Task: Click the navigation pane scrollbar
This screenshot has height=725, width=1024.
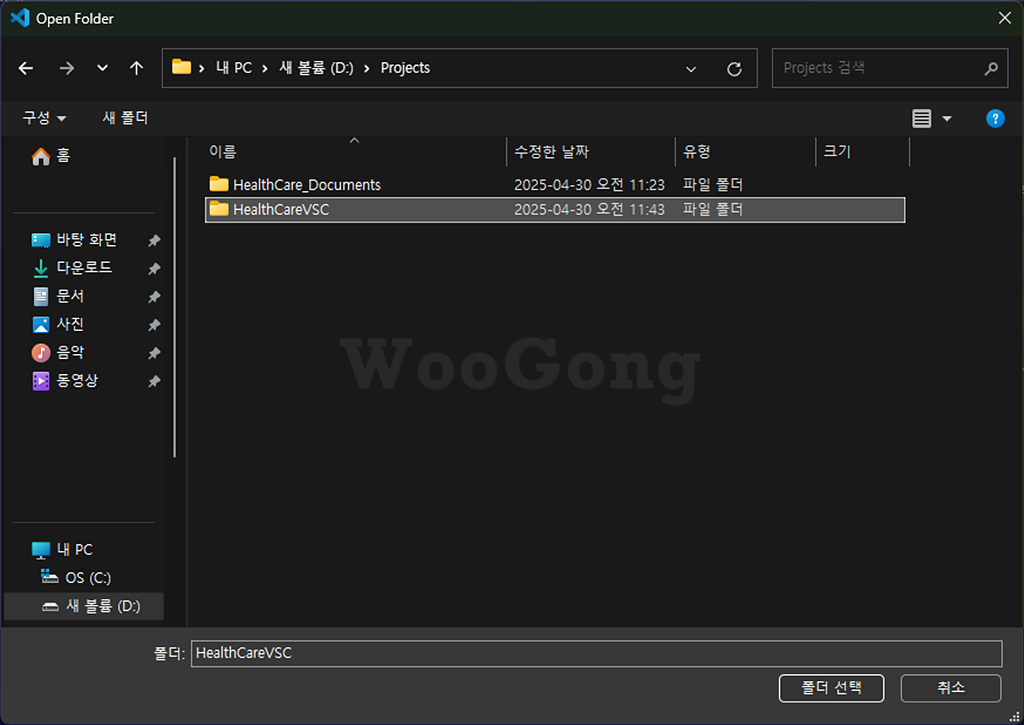Action: pos(174,307)
